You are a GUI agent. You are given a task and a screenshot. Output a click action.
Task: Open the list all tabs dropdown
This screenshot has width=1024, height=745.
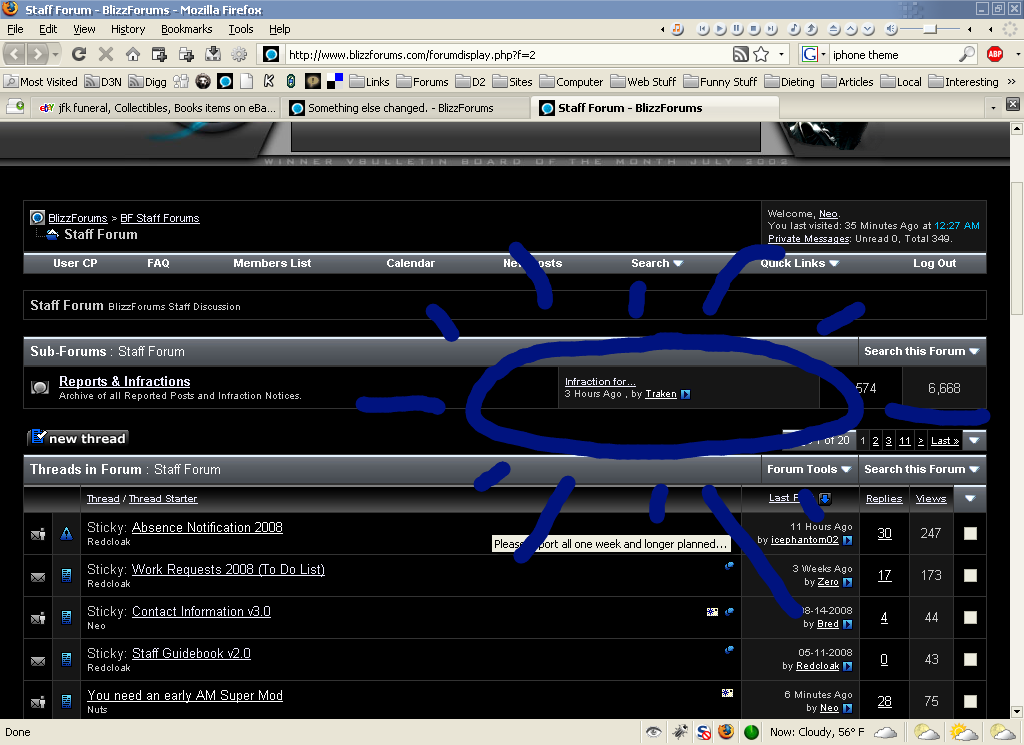tap(993, 107)
